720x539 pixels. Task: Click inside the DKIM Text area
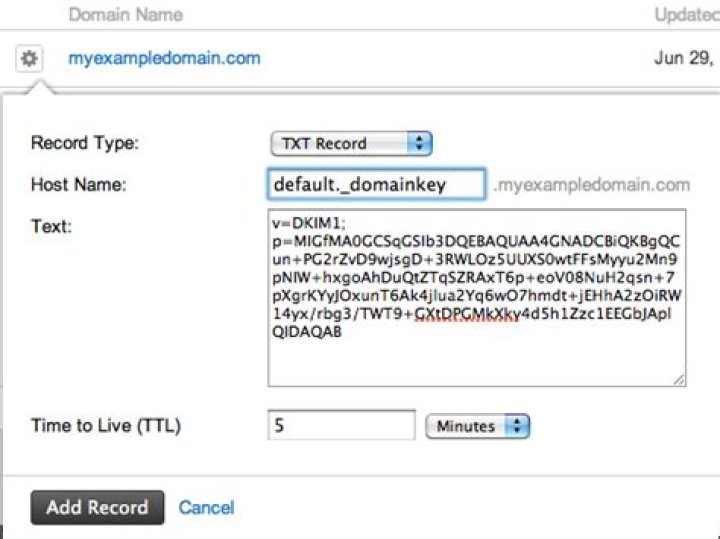point(477,298)
